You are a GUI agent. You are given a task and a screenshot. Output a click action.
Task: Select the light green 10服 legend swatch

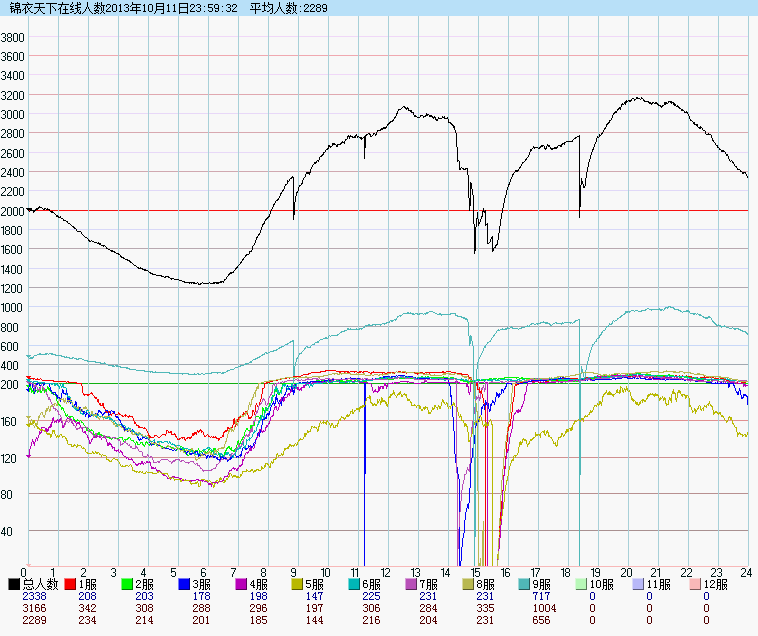point(582,584)
